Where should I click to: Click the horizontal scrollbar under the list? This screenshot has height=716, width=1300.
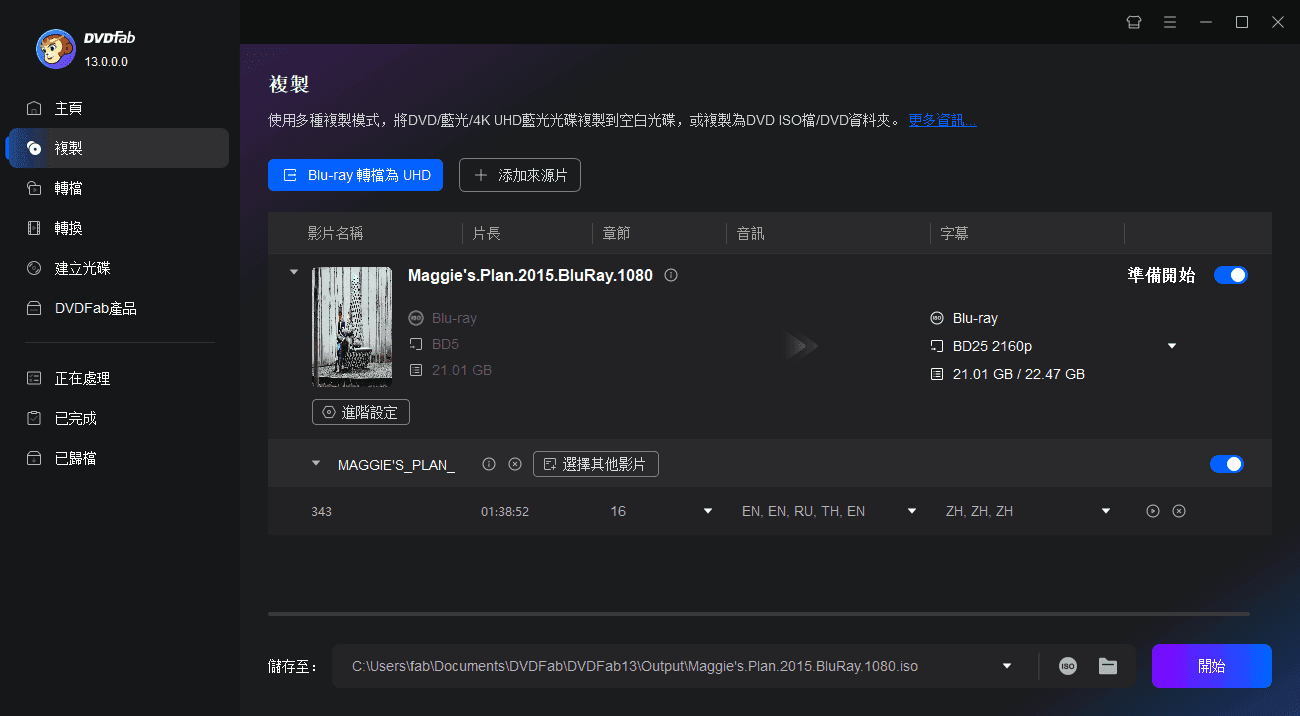pyautogui.click(x=758, y=613)
